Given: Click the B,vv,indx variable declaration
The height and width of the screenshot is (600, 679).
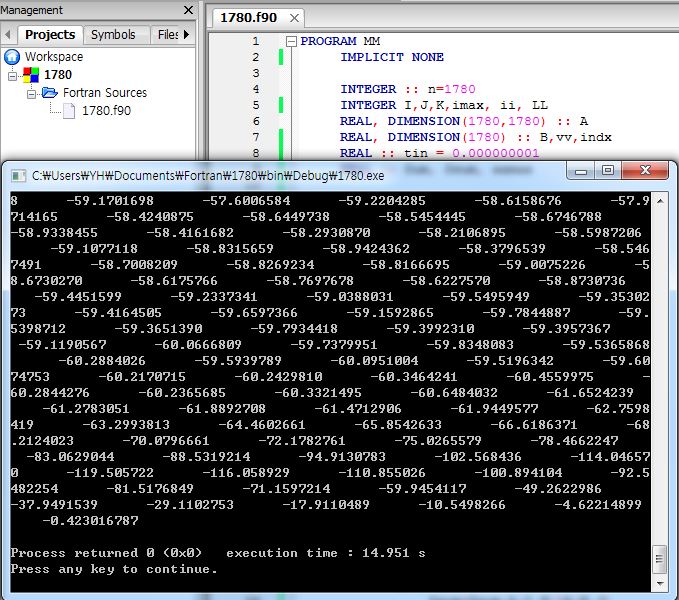Looking at the screenshot, I should pos(576,137).
